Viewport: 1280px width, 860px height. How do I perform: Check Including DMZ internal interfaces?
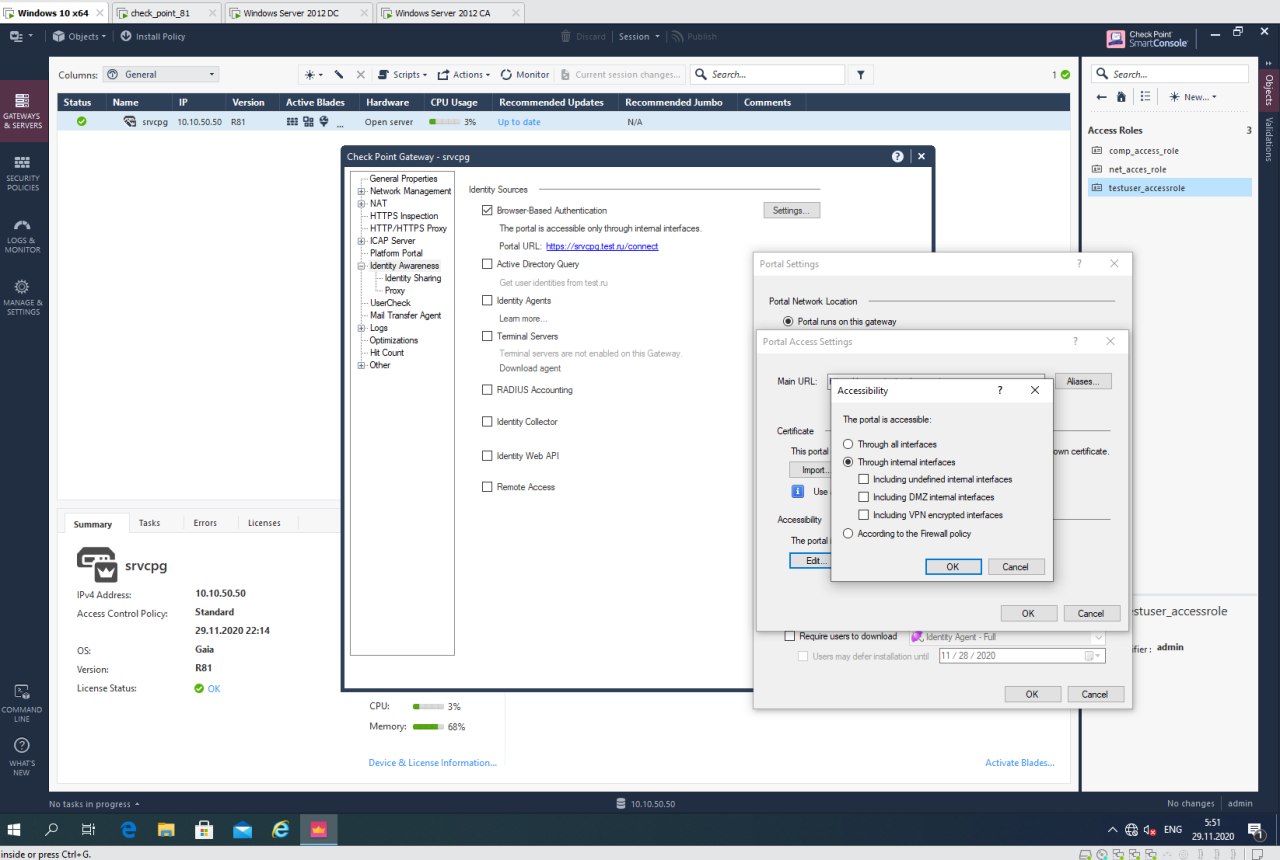coord(864,497)
